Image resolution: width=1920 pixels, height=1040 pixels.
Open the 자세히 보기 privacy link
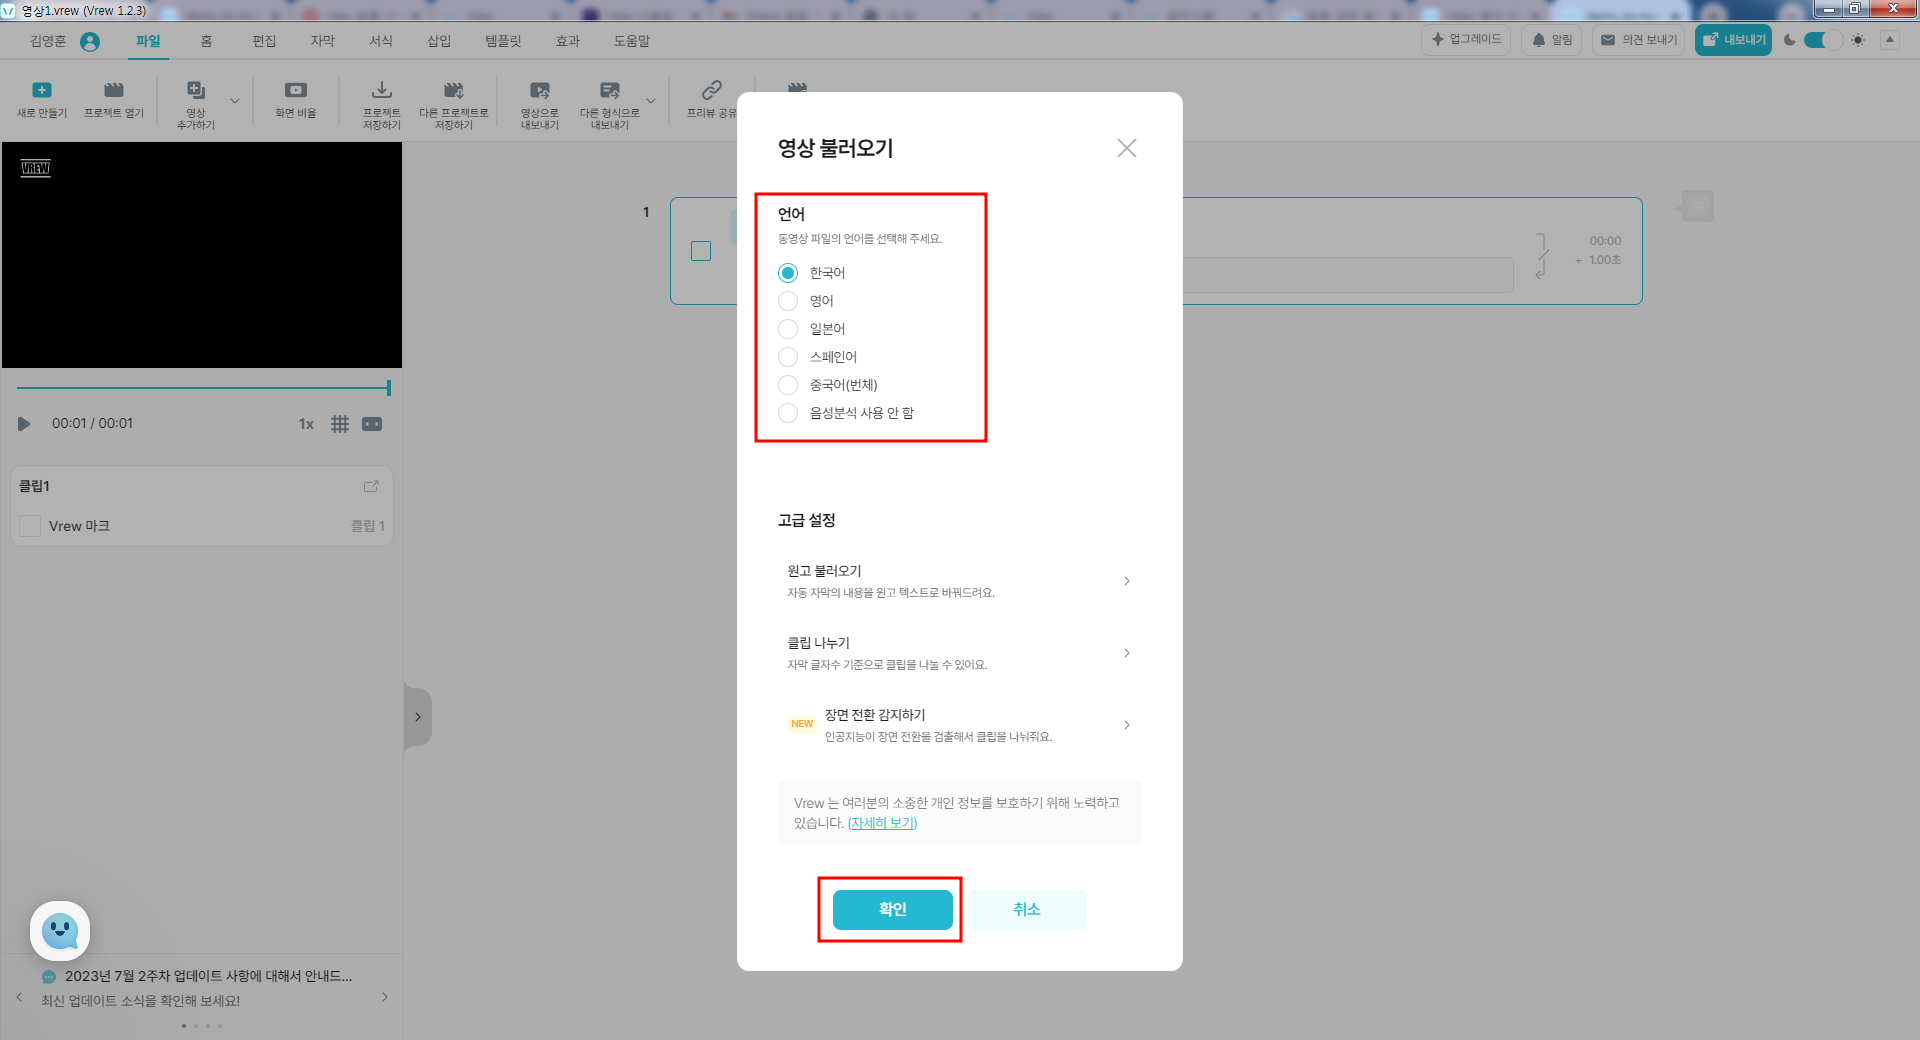click(x=881, y=823)
